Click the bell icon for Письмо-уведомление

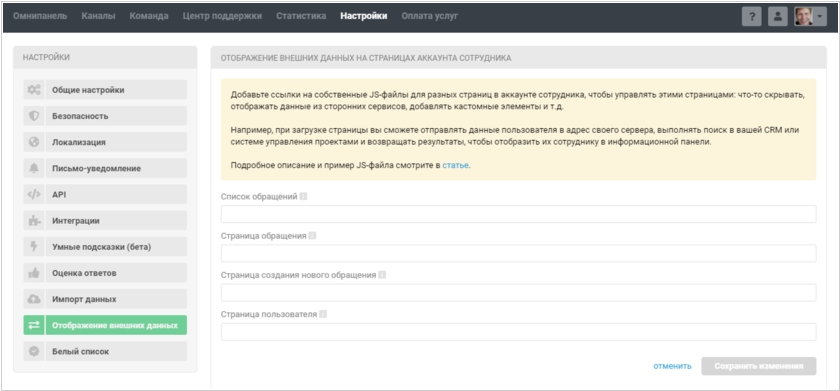(x=34, y=168)
